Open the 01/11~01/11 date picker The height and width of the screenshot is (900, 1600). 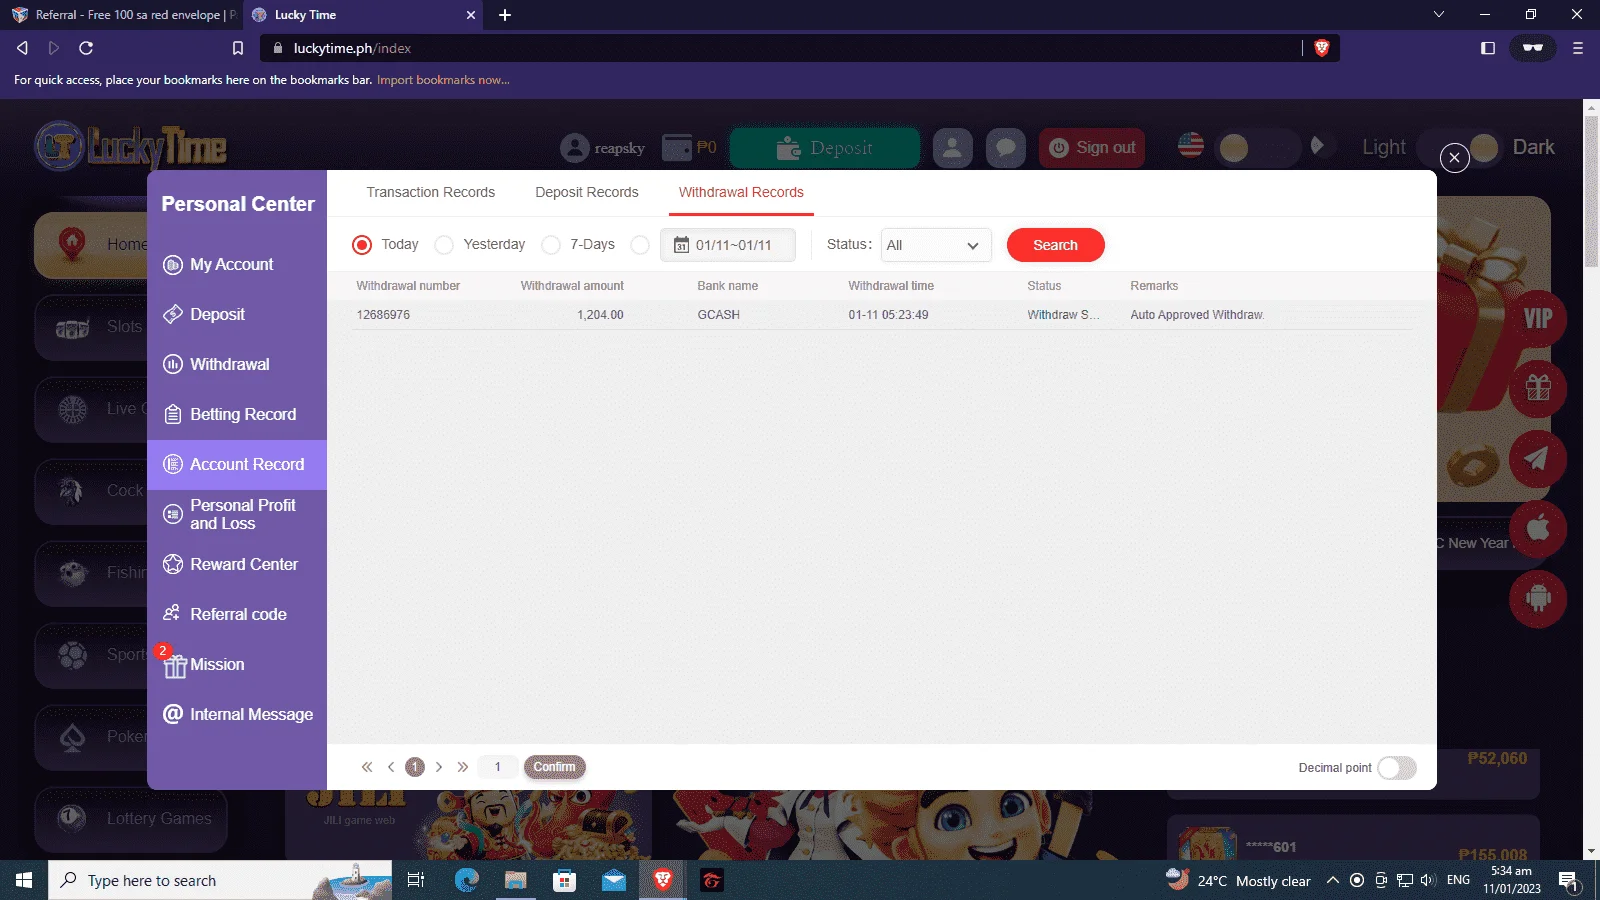tap(728, 245)
